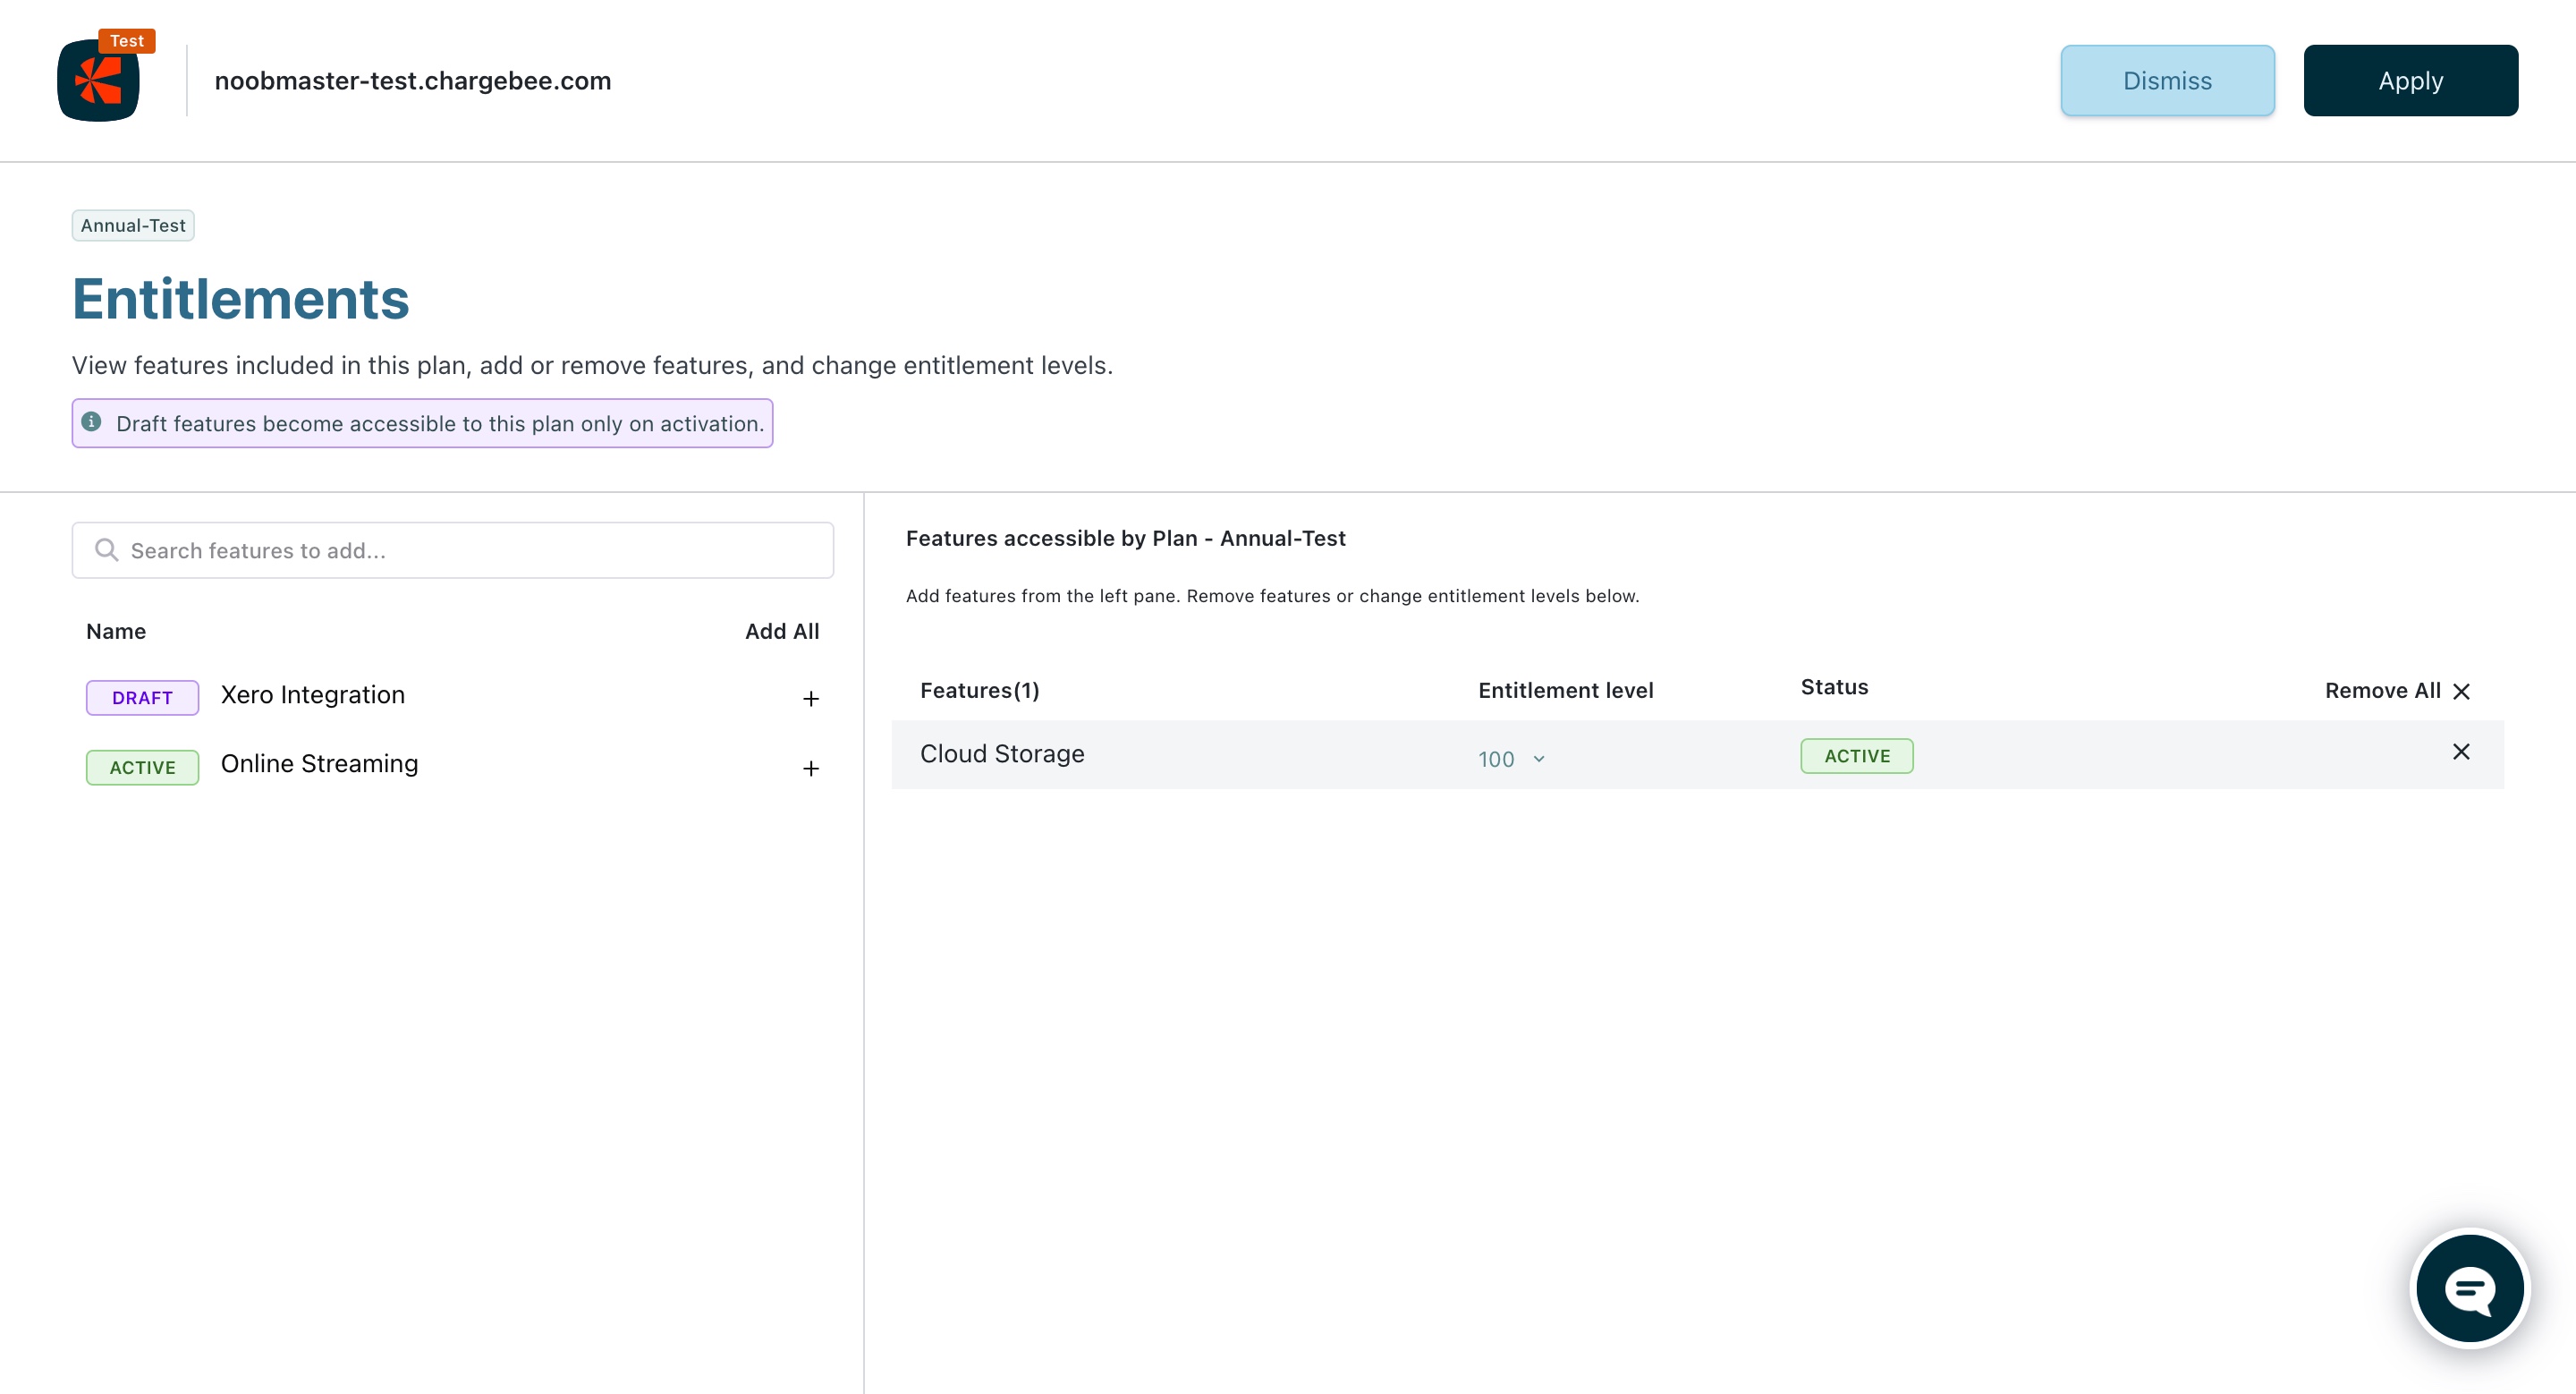
Task: Click the DRAFT badge on Xero Integration
Action: [142, 698]
